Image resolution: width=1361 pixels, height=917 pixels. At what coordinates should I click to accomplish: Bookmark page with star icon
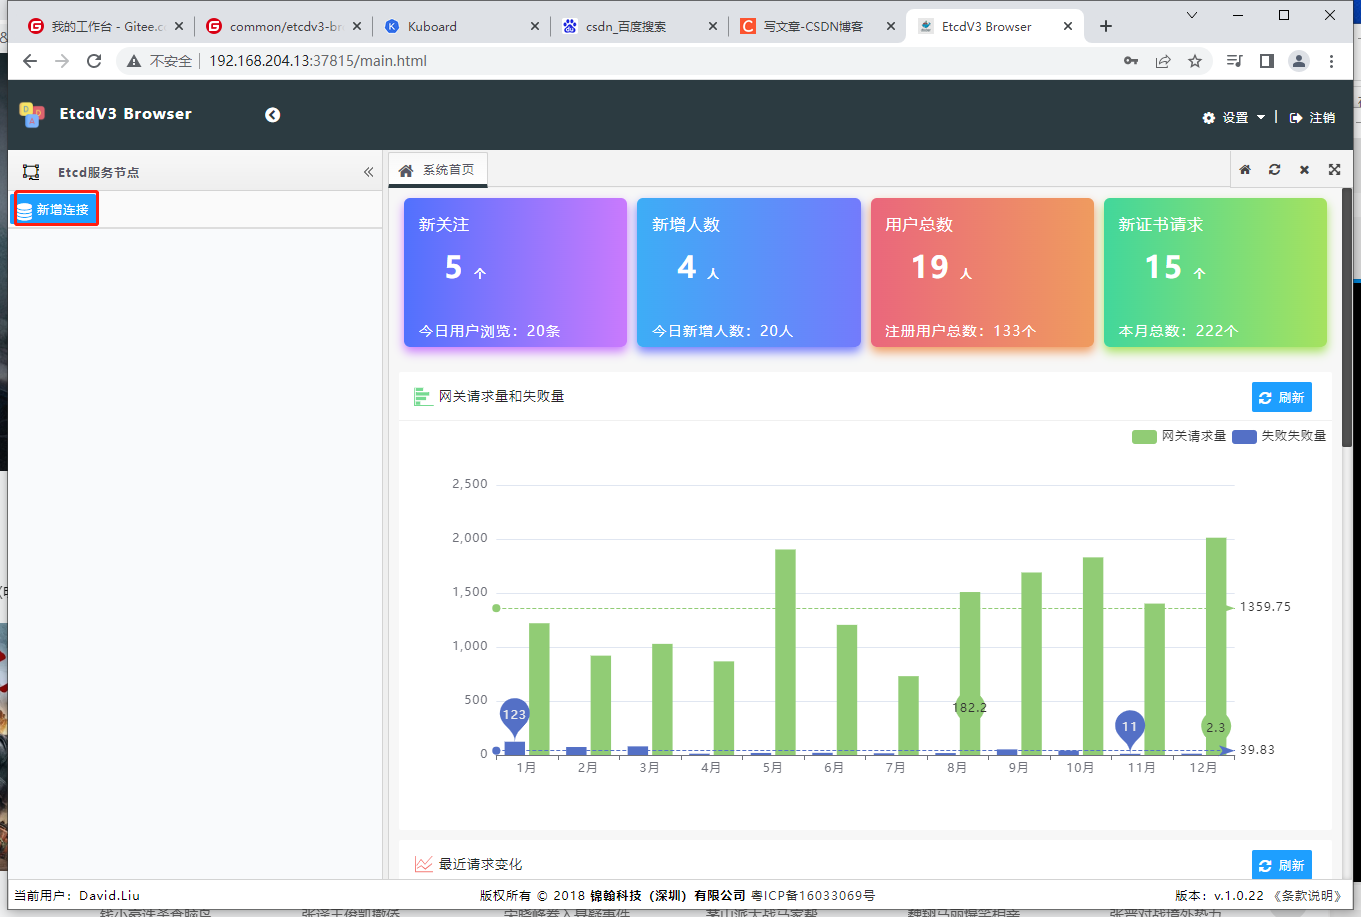pos(1195,61)
